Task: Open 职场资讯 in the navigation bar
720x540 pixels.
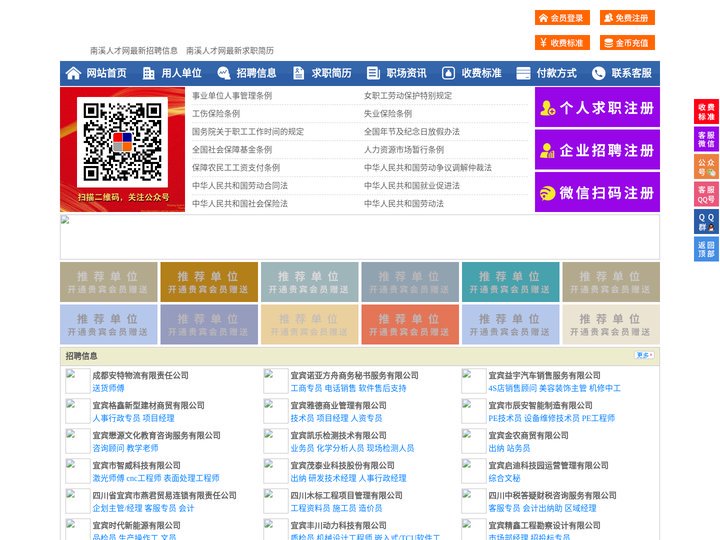Action: point(406,73)
